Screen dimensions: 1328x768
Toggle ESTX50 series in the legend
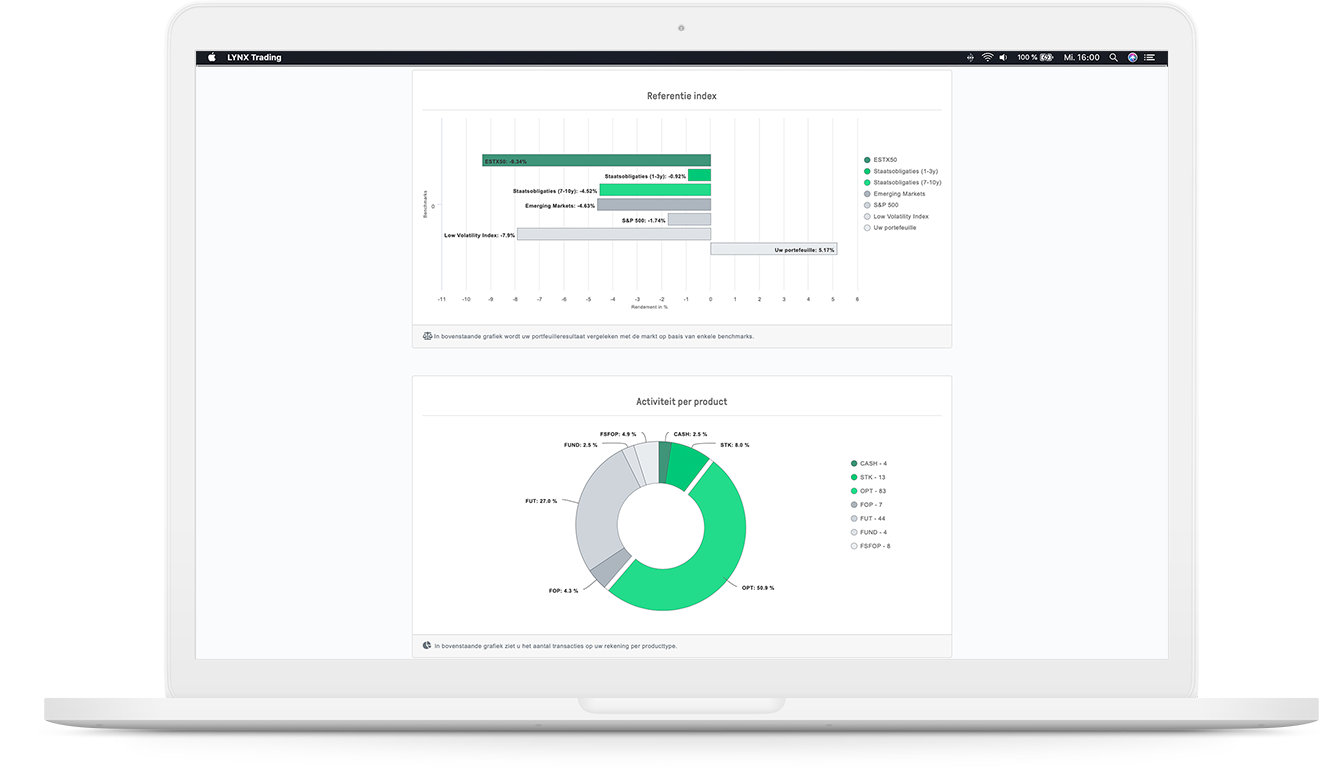[880, 160]
